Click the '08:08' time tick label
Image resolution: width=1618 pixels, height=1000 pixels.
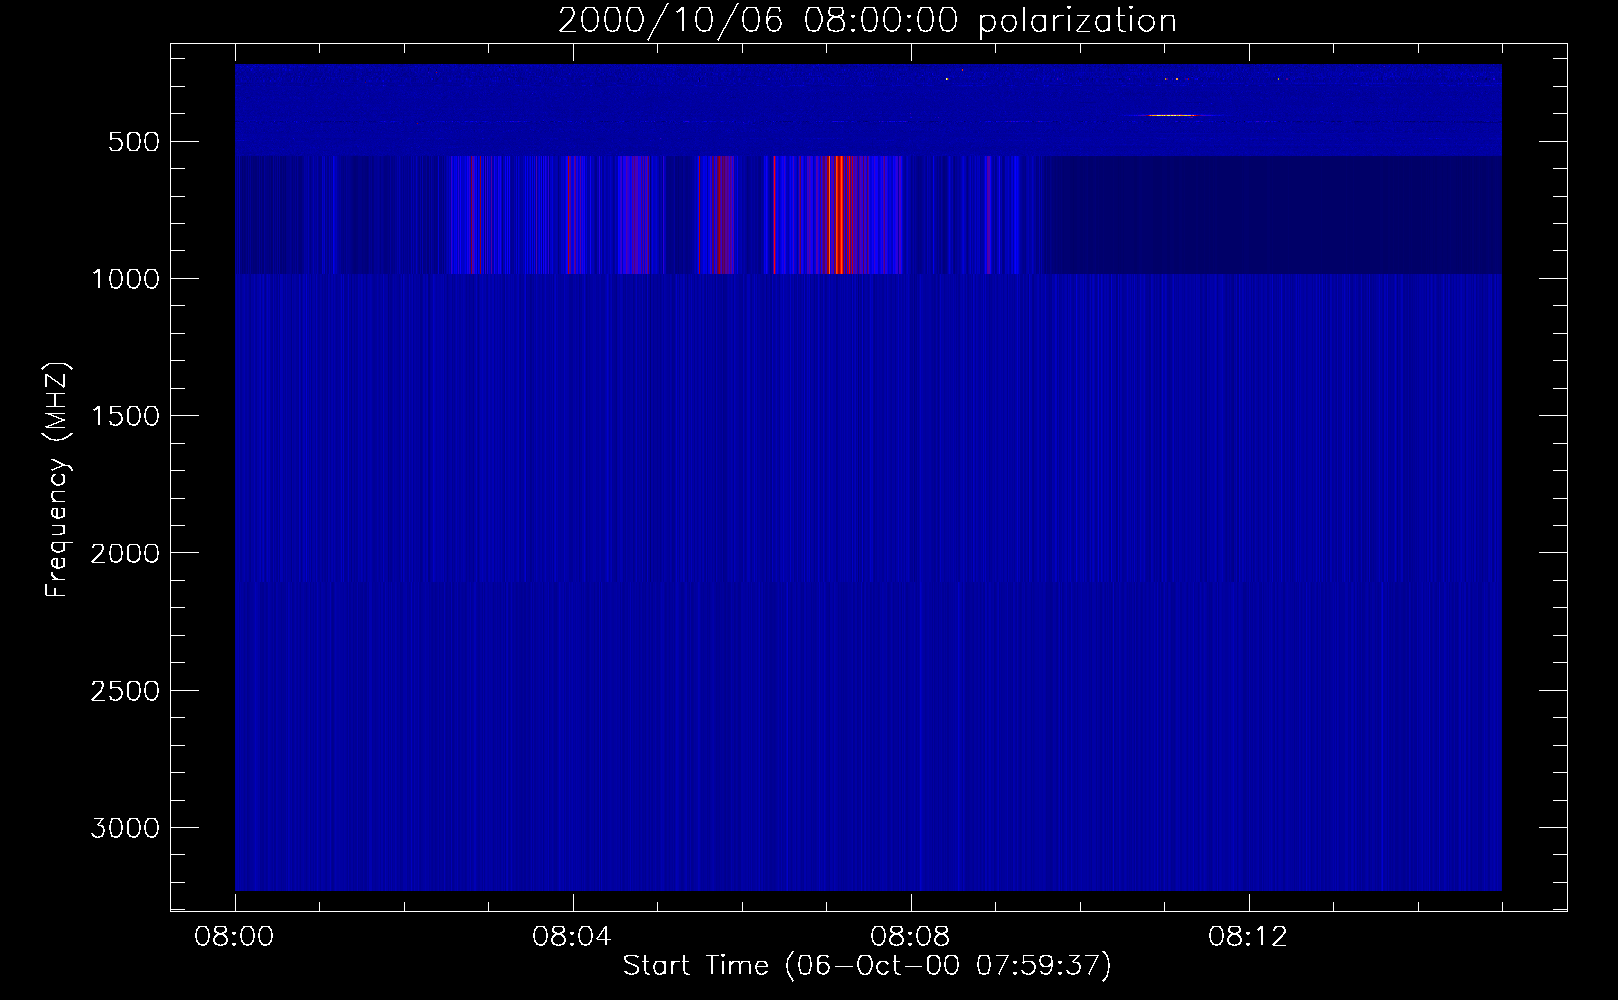[x=911, y=937]
